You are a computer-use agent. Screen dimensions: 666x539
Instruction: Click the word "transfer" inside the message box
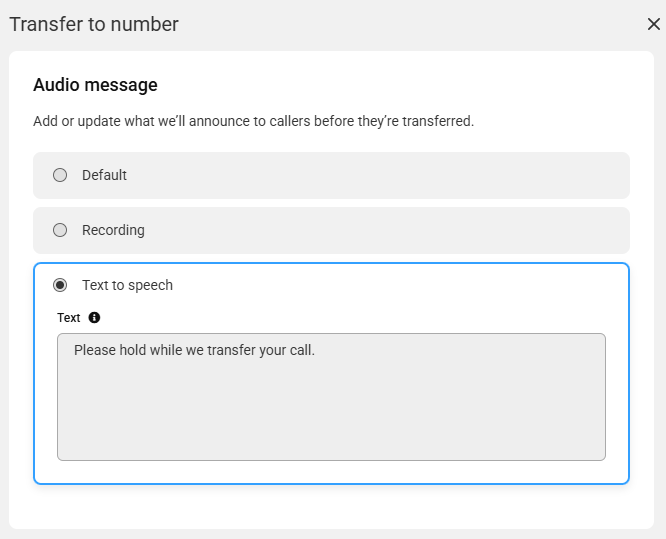(231, 350)
